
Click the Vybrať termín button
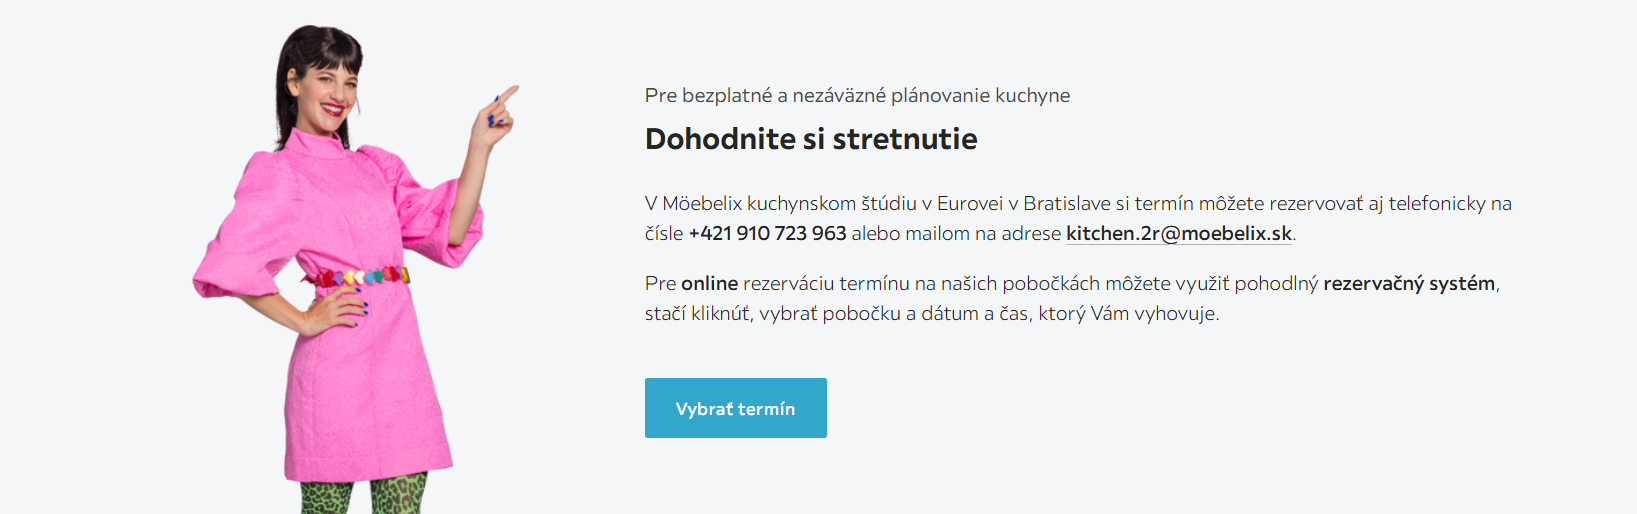pos(735,408)
